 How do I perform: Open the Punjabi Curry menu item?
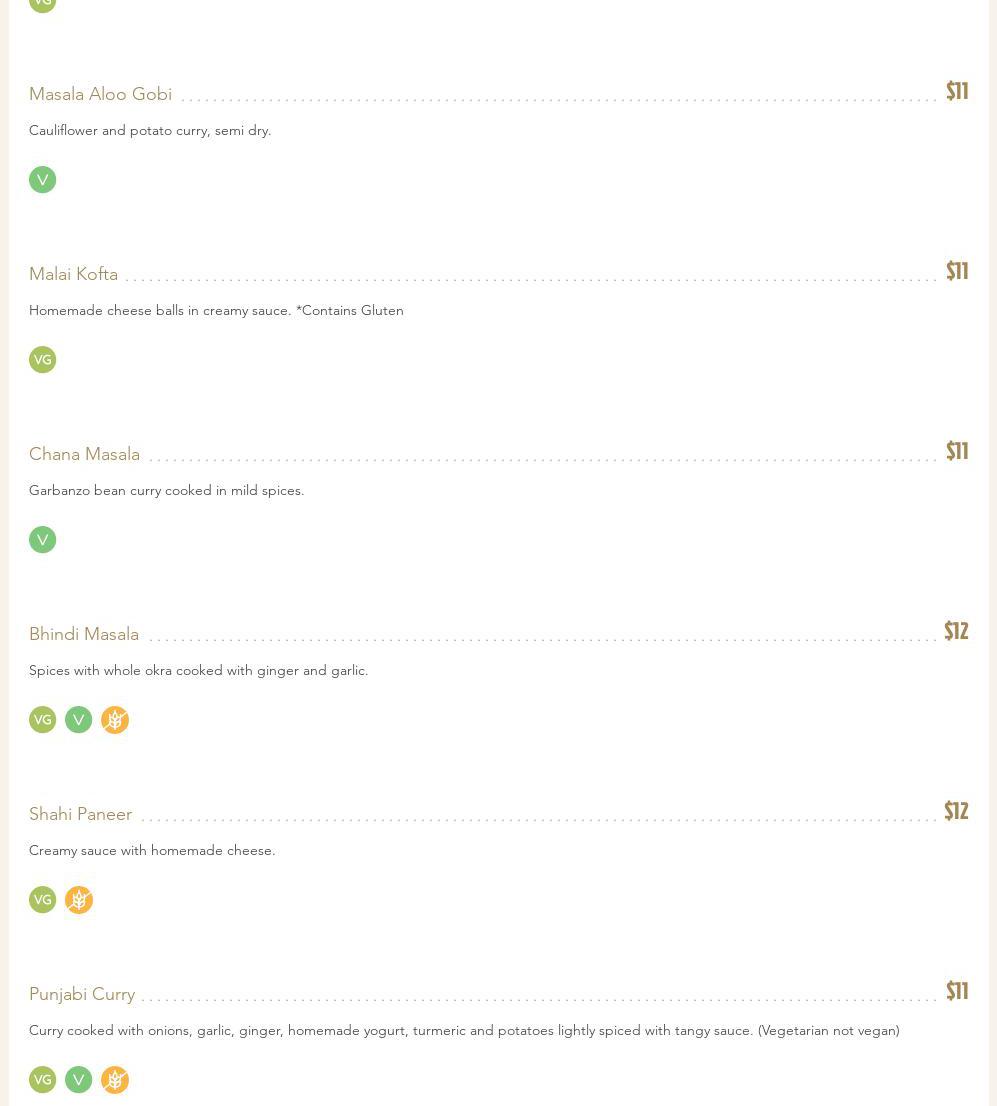(x=82, y=994)
